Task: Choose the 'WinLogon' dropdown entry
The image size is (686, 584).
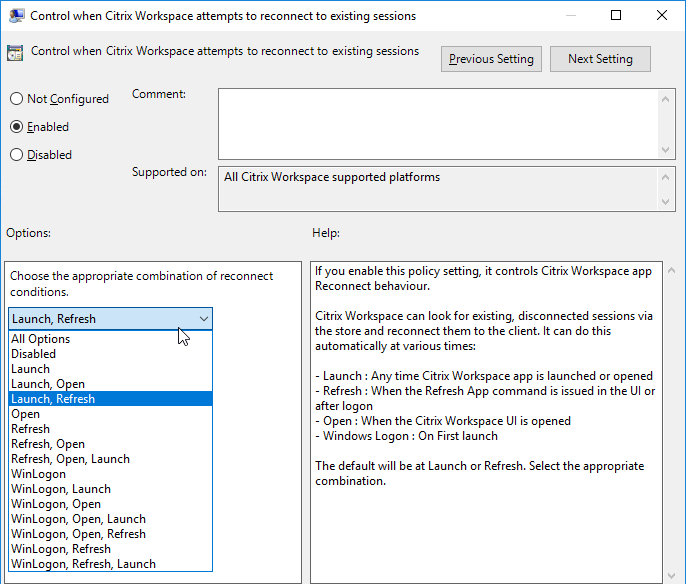Action: (x=110, y=474)
